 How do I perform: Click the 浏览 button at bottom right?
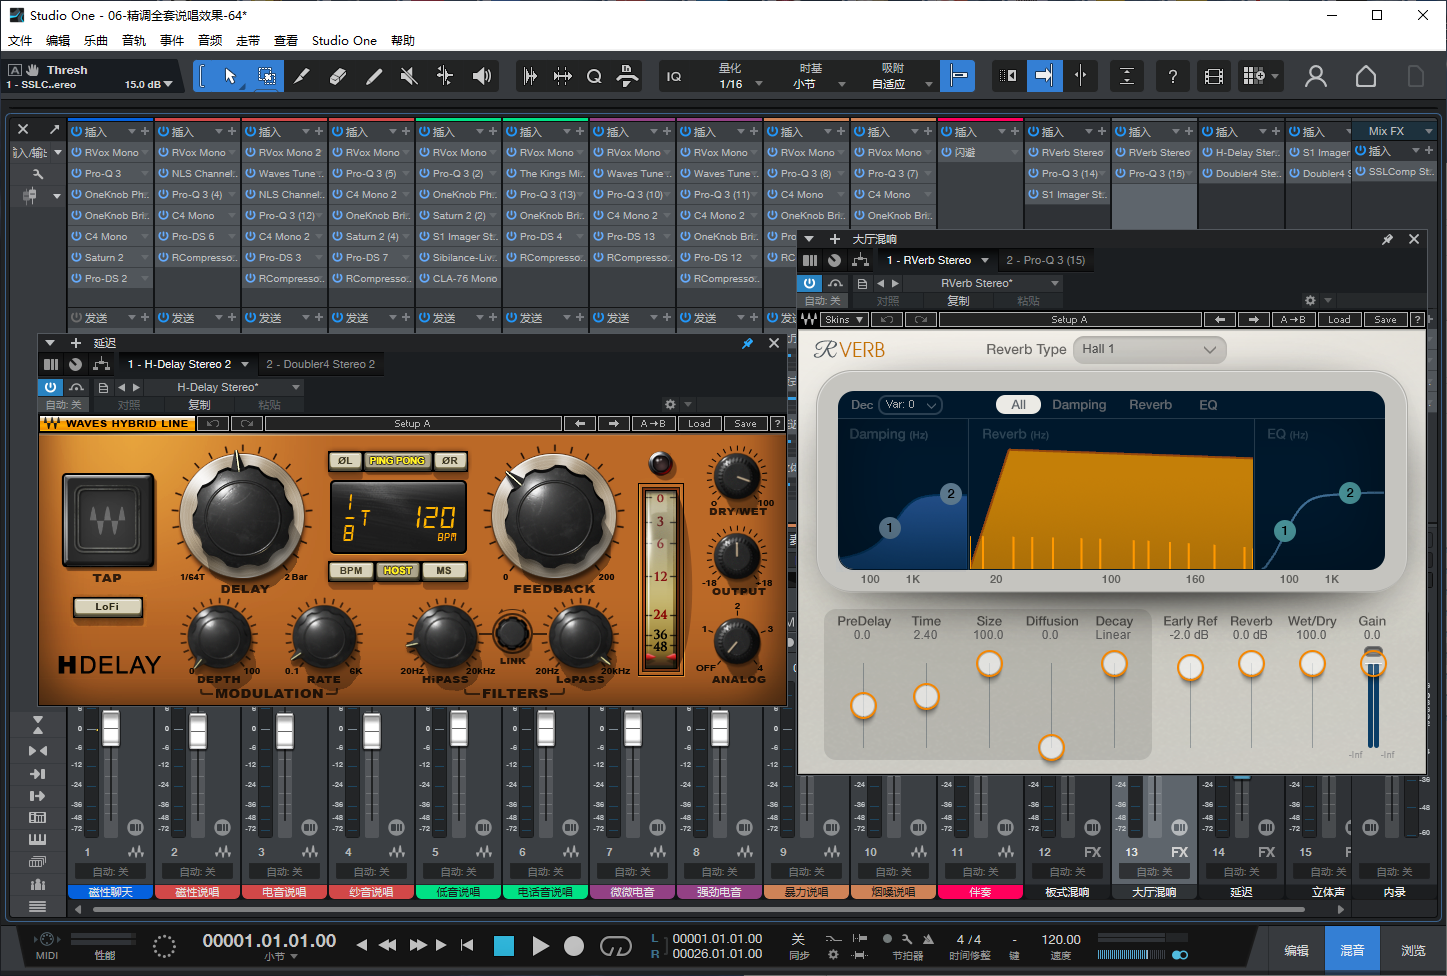click(x=1413, y=950)
